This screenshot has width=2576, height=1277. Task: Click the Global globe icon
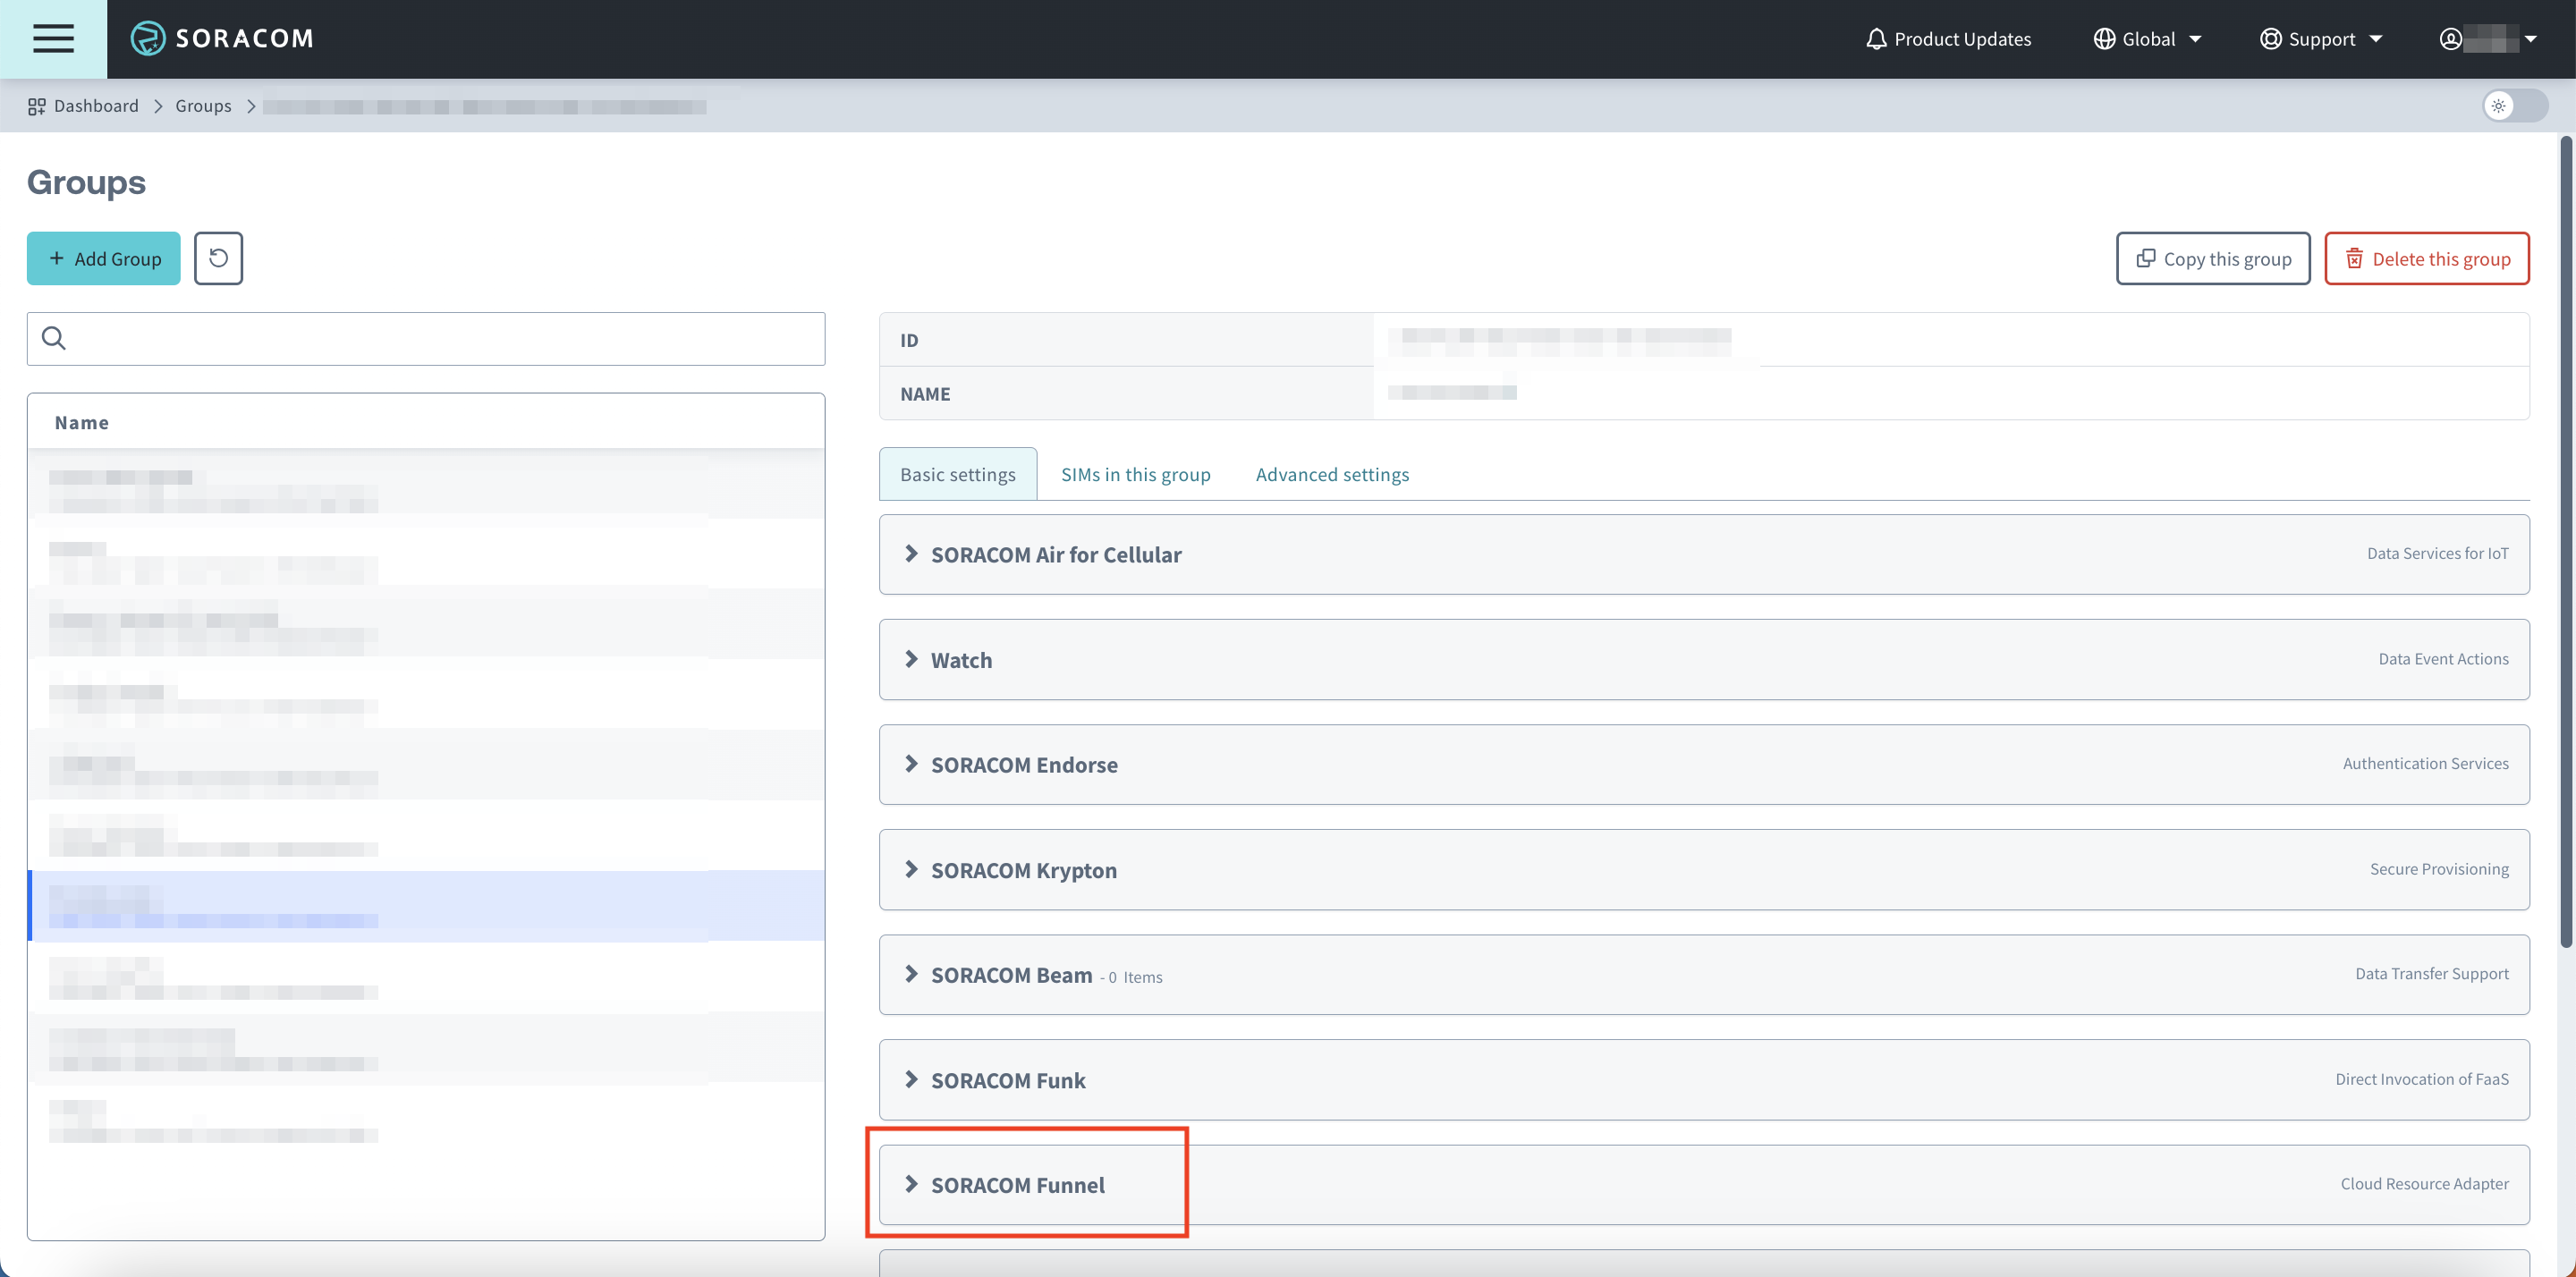(2104, 39)
